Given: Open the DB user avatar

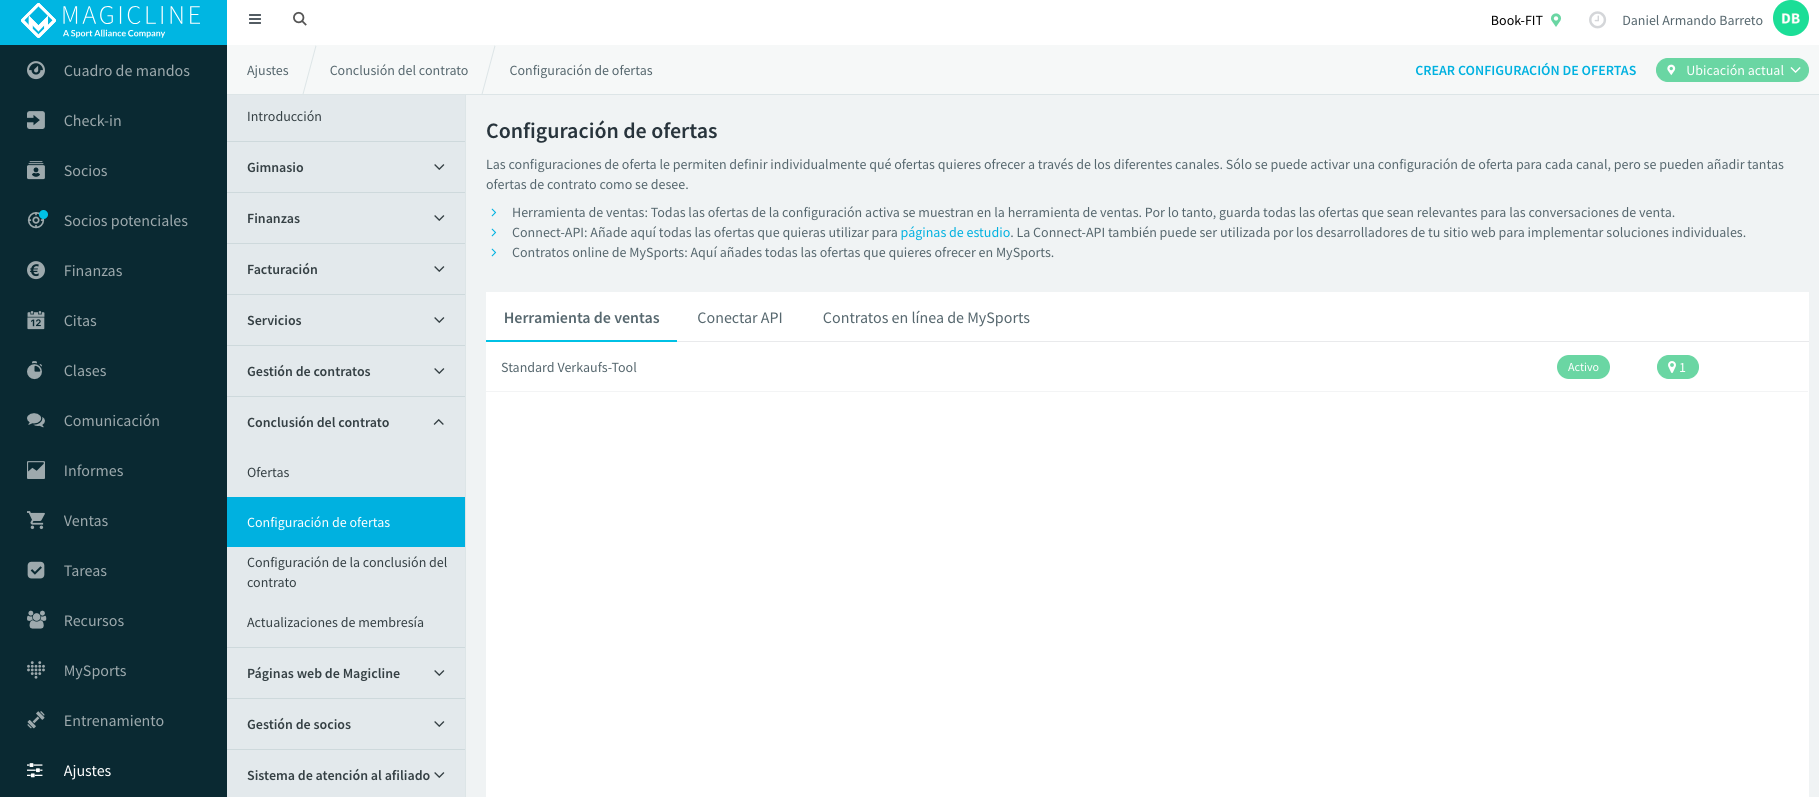Looking at the screenshot, I should 1790,19.
